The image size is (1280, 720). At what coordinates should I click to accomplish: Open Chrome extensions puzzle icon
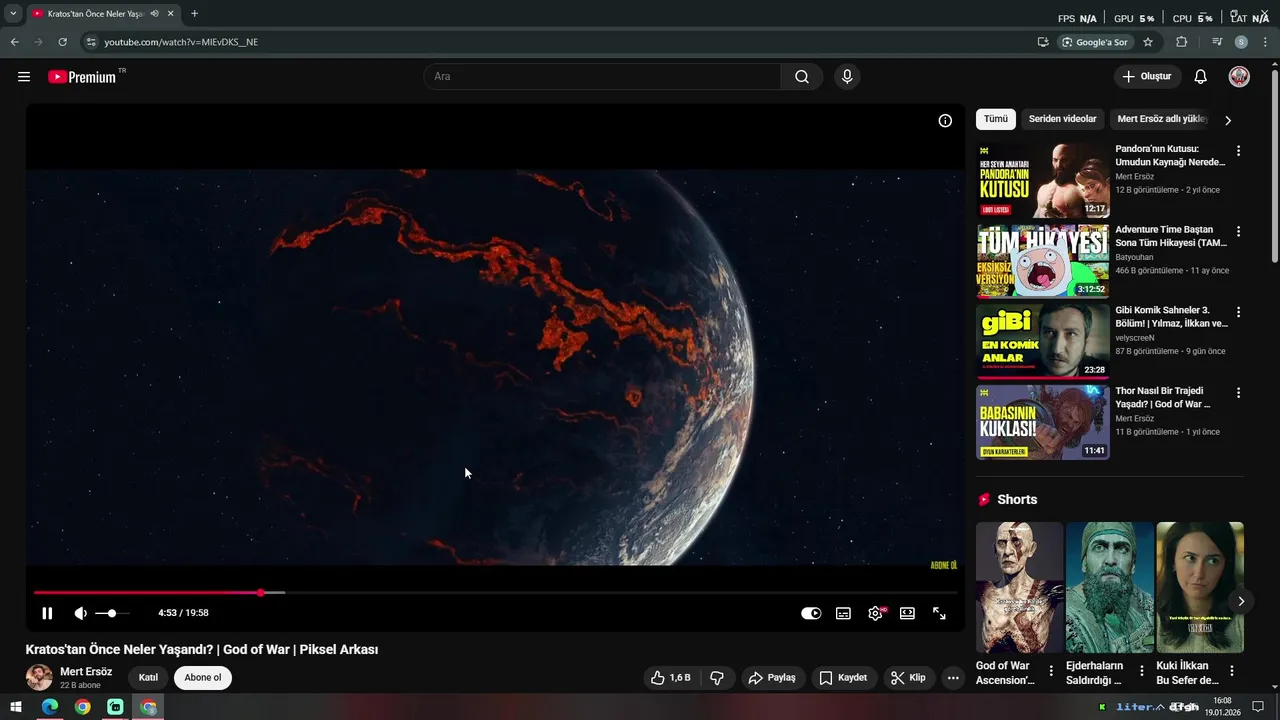pyautogui.click(x=1182, y=42)
